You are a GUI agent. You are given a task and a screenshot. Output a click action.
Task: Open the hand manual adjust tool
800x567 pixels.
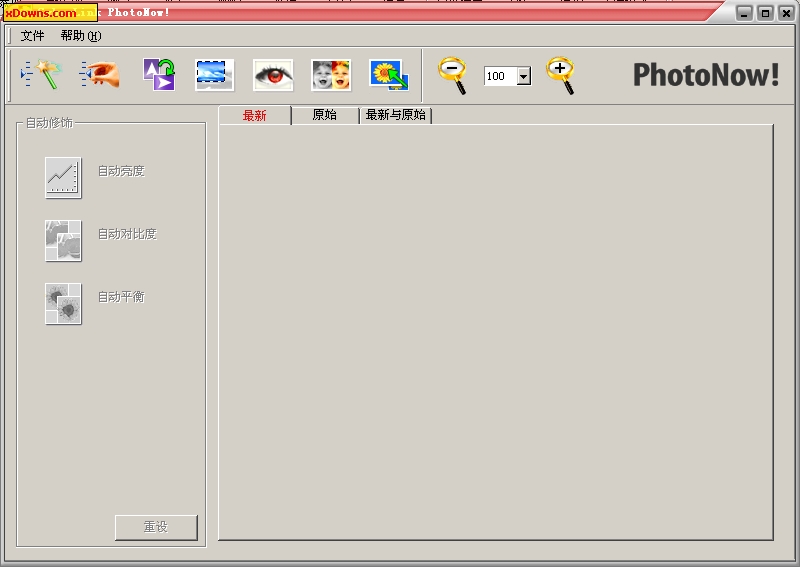click(x=99, y=75)
